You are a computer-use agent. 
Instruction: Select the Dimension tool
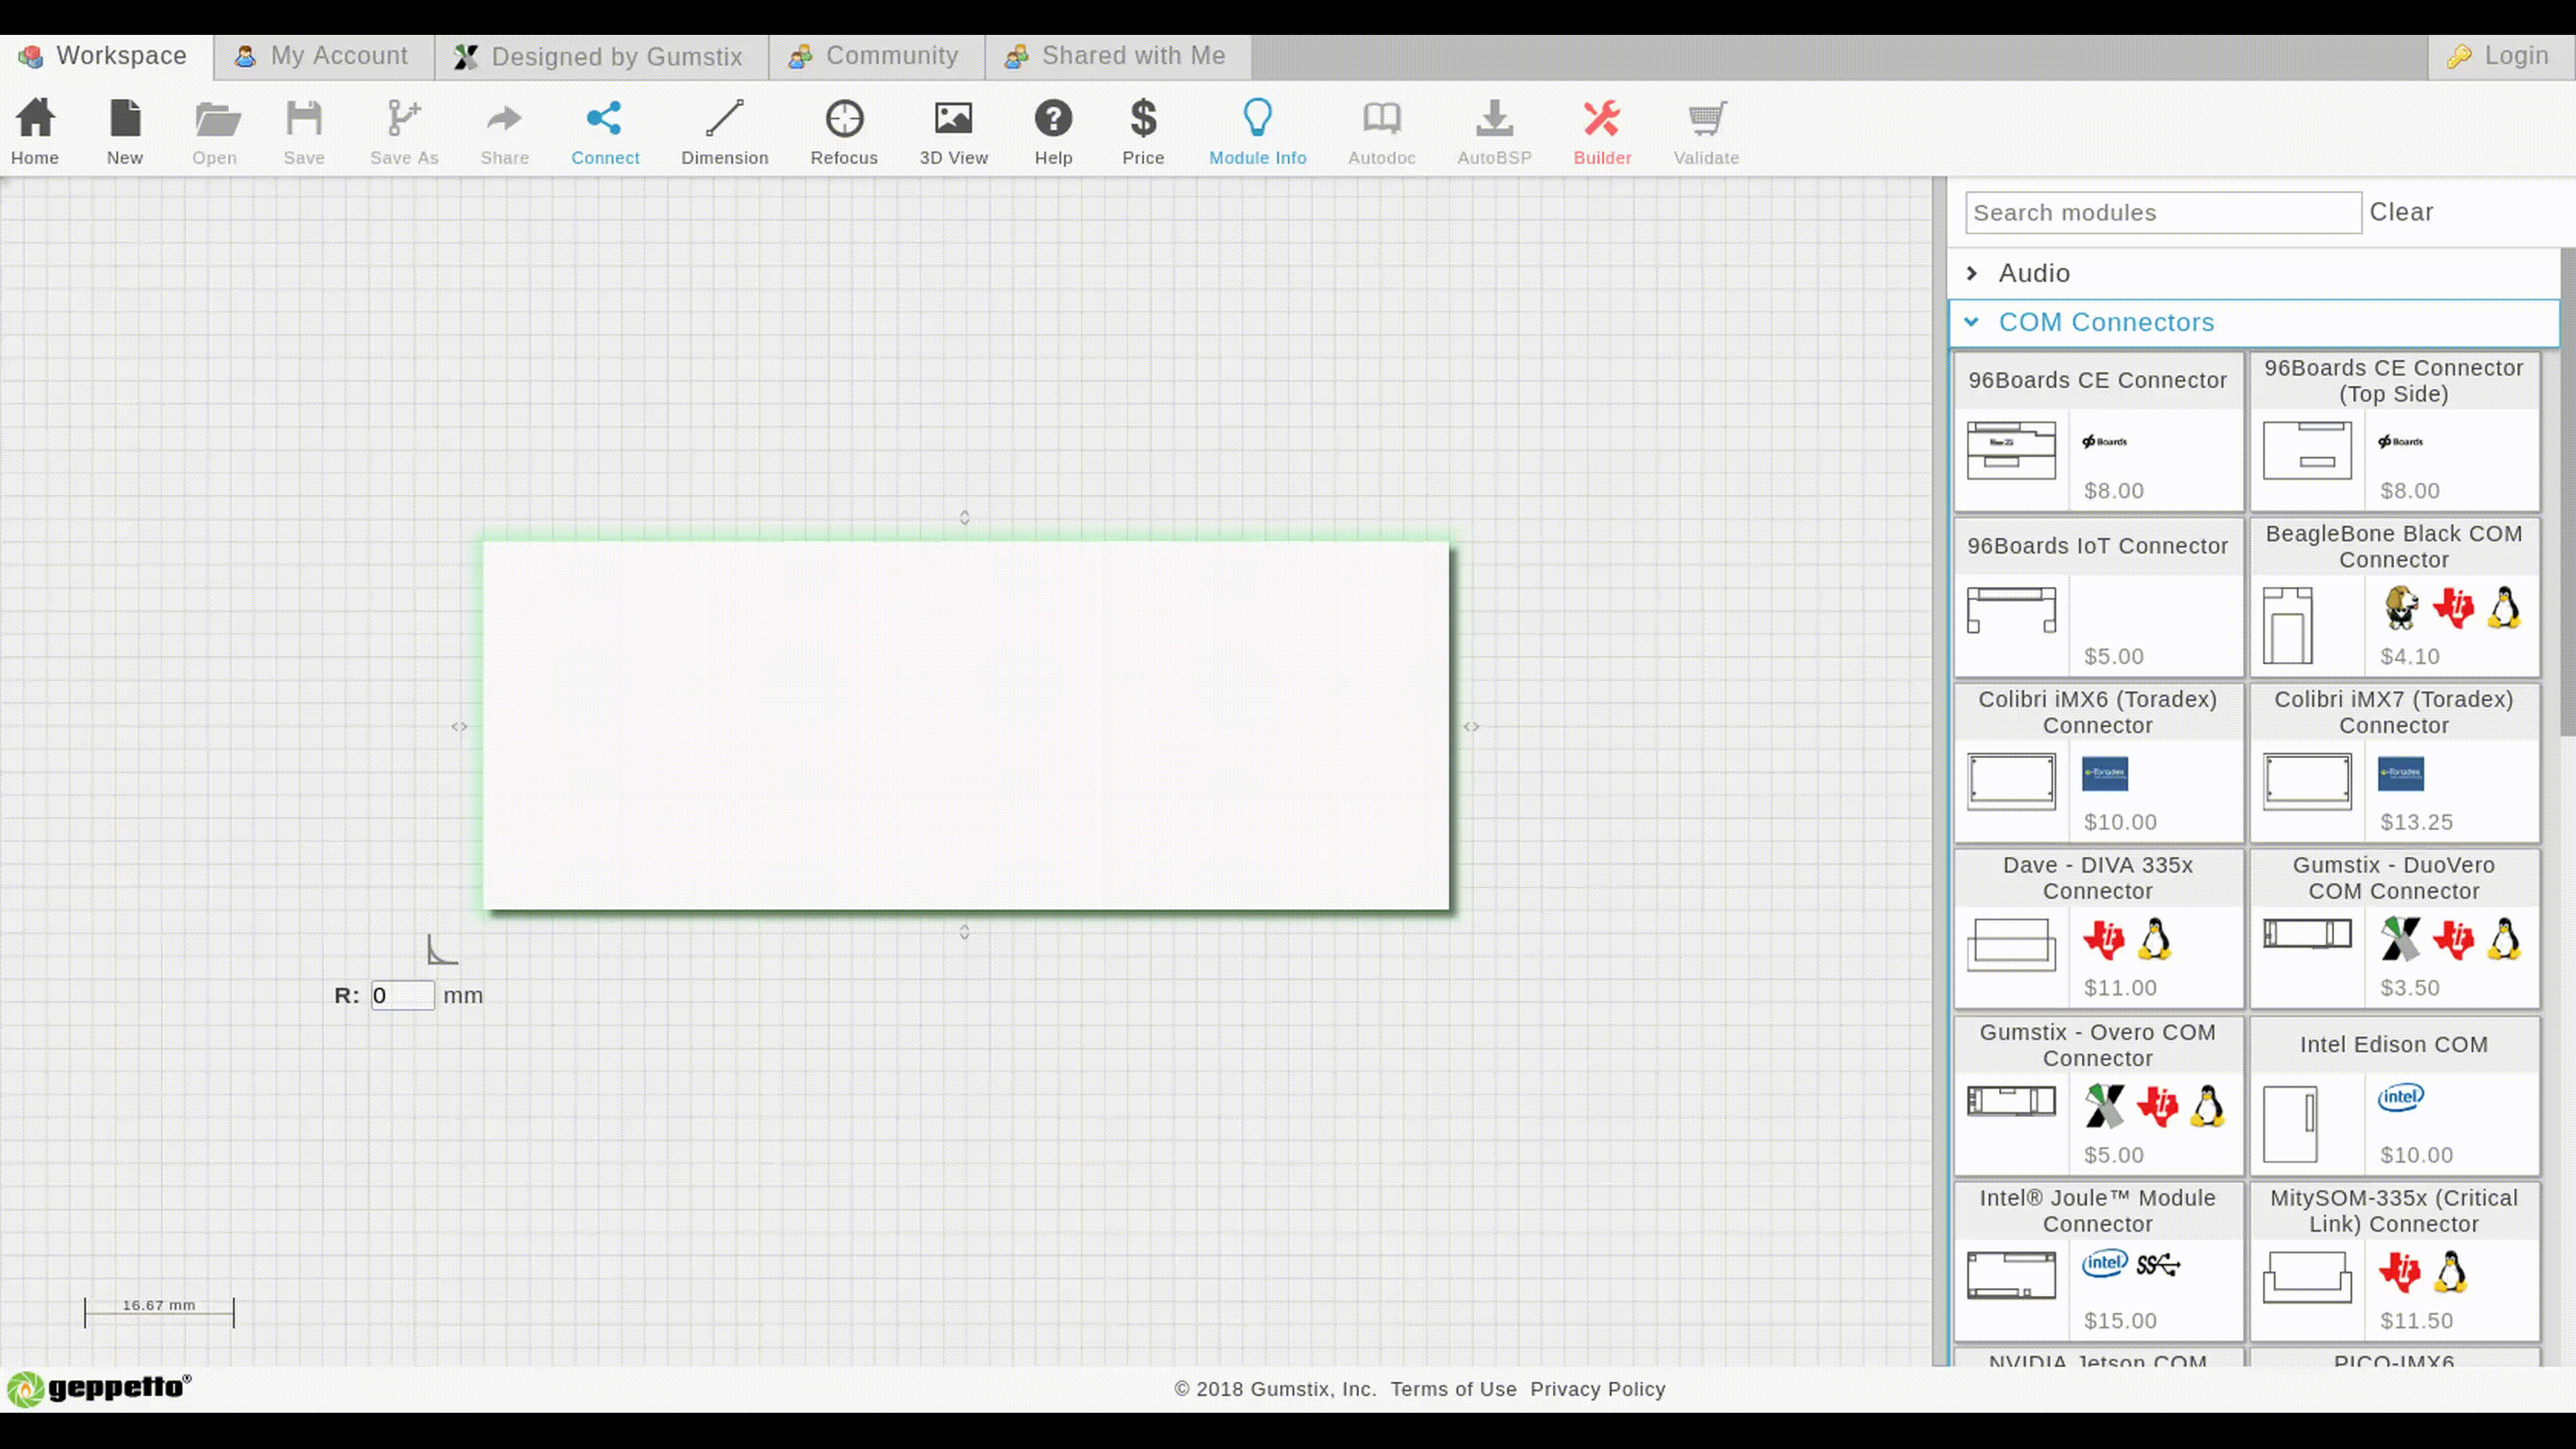[x=725, y=131]
